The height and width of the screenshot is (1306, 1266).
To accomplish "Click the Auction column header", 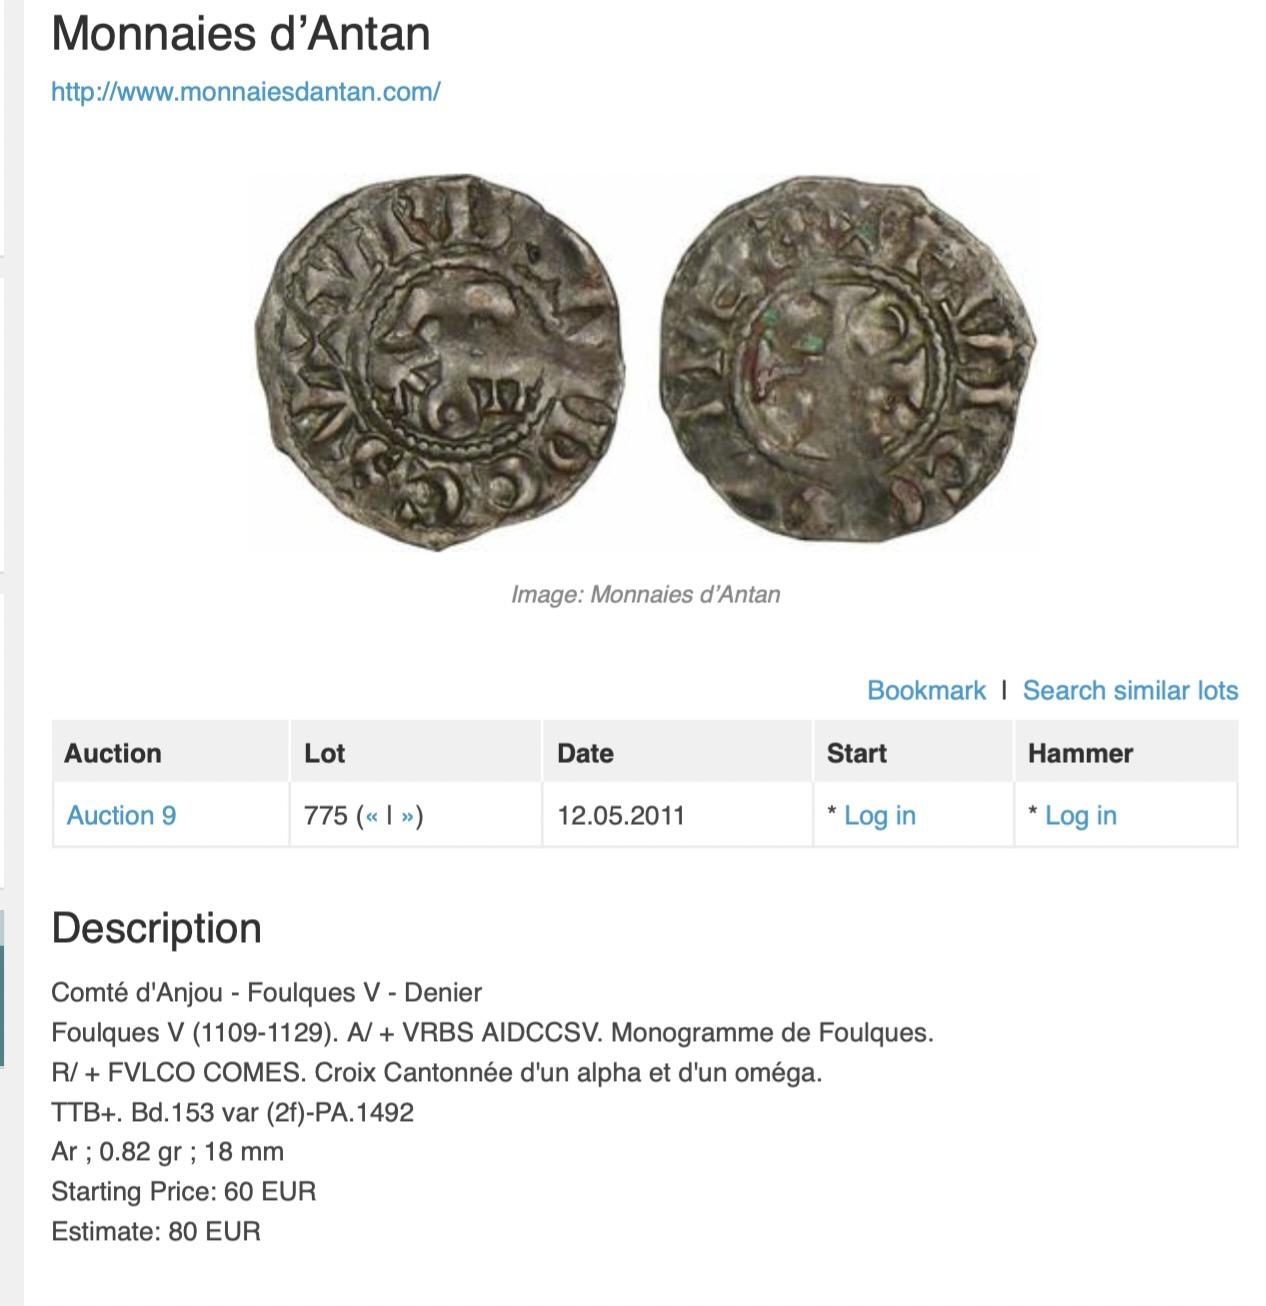I will click(x=113, y=753).
